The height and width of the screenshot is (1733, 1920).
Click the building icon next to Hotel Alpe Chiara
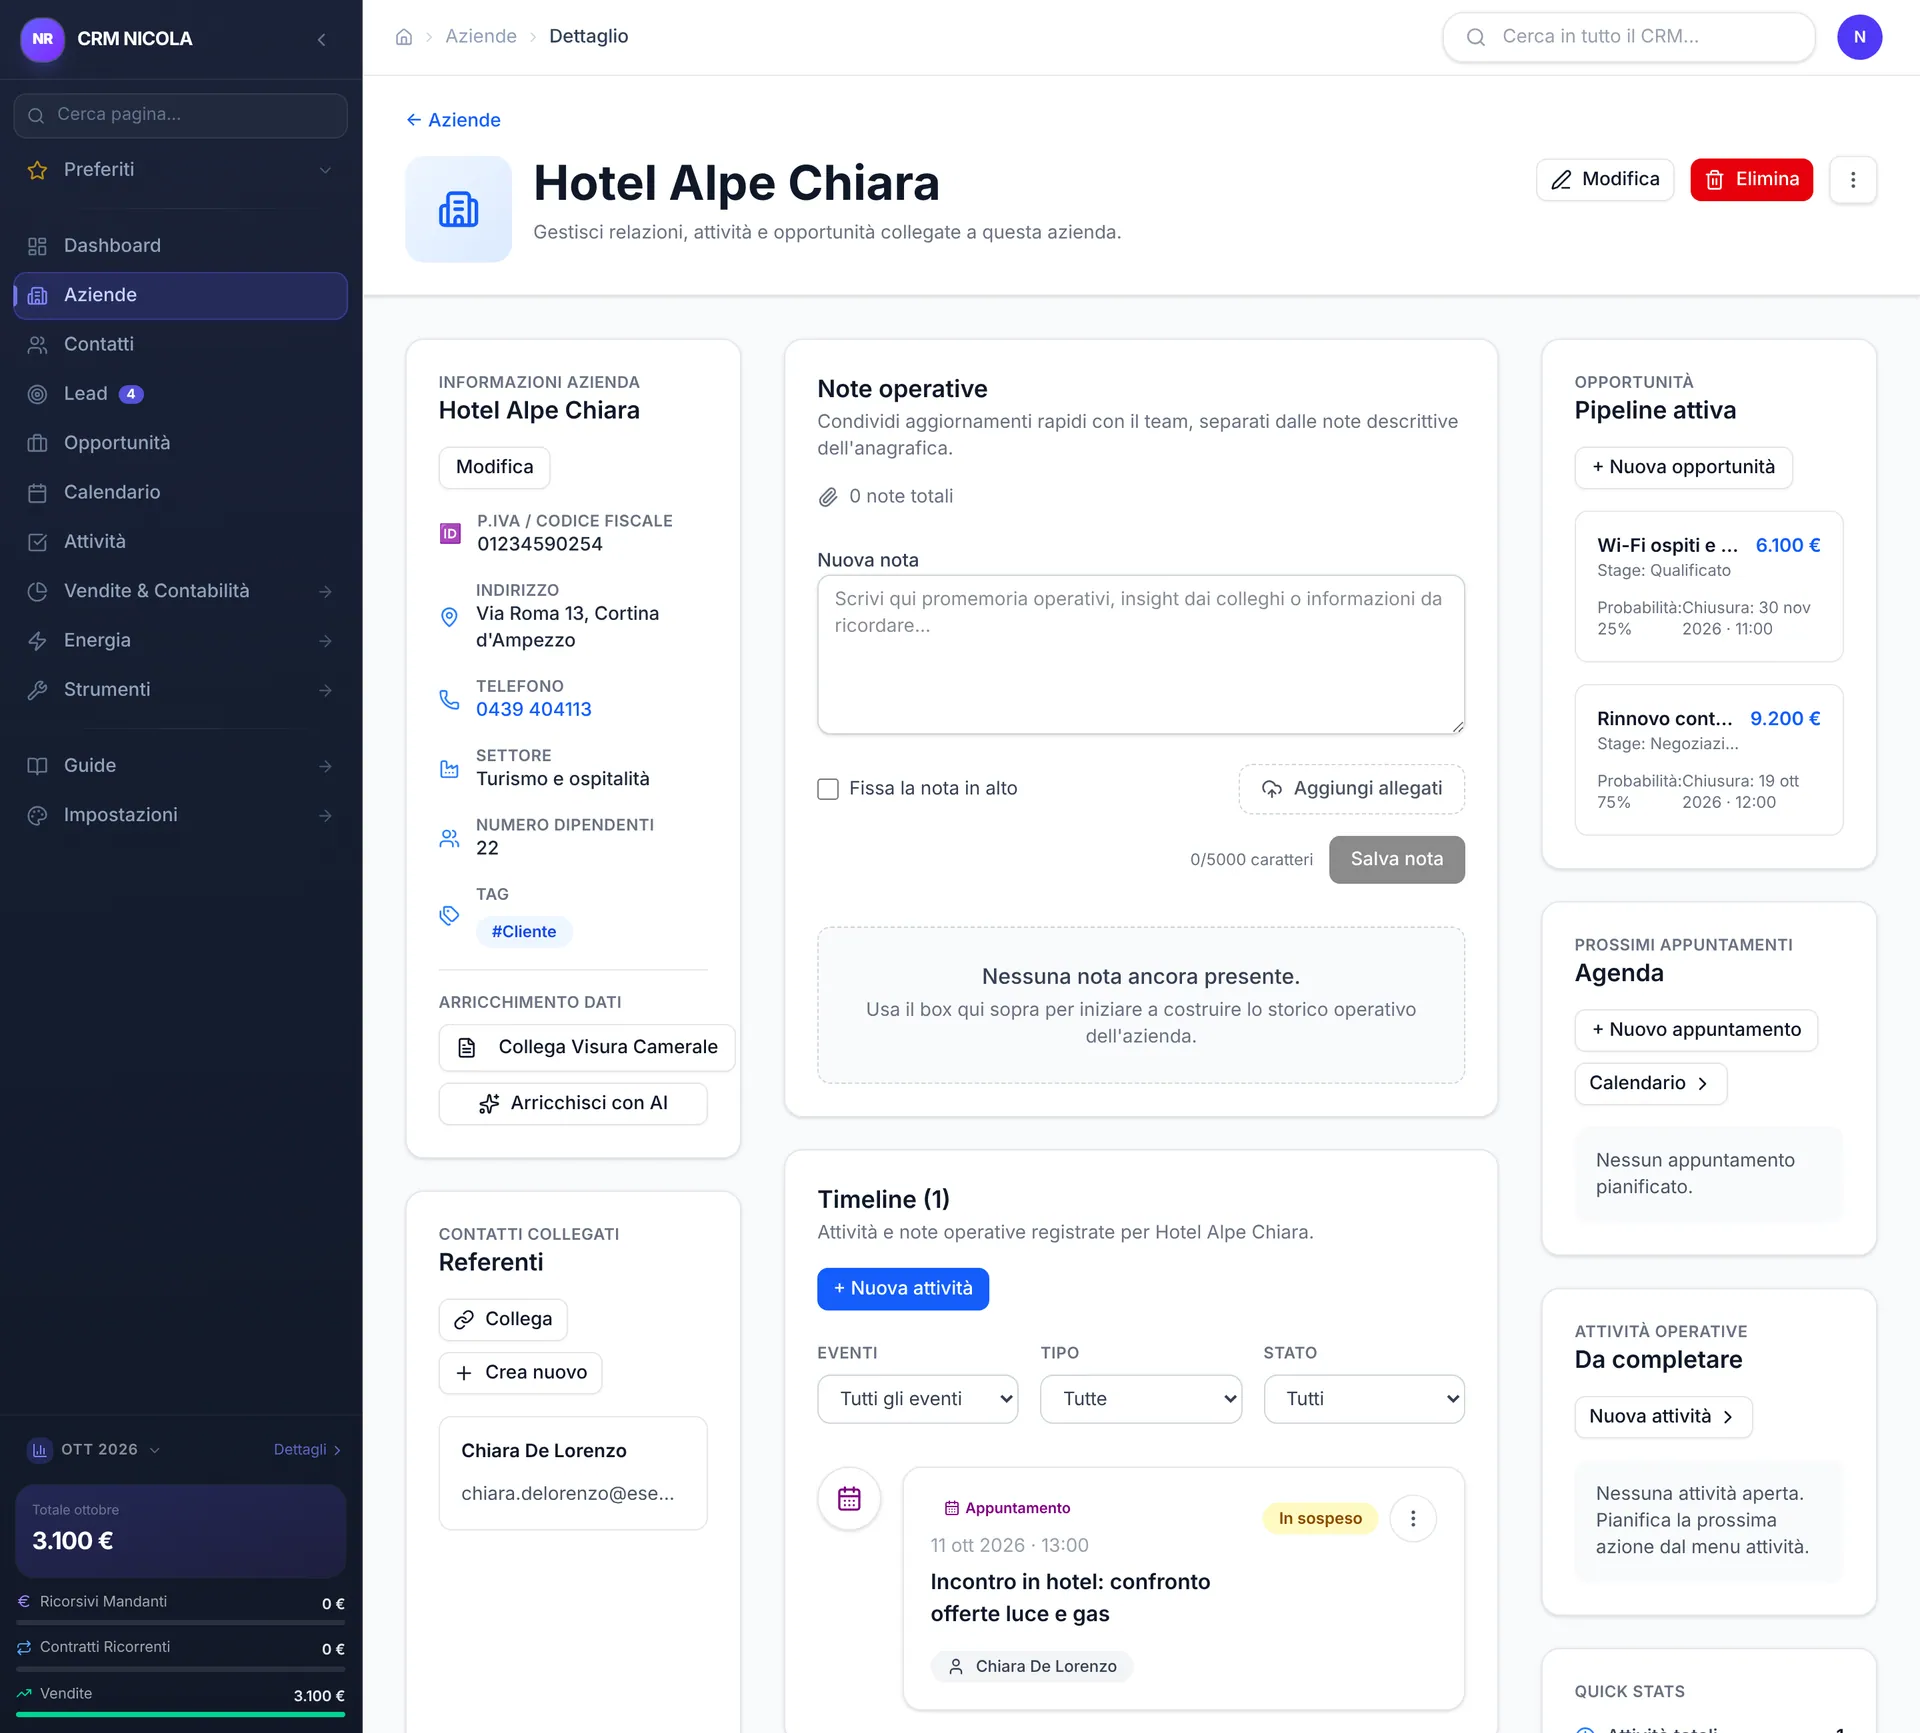458,209
